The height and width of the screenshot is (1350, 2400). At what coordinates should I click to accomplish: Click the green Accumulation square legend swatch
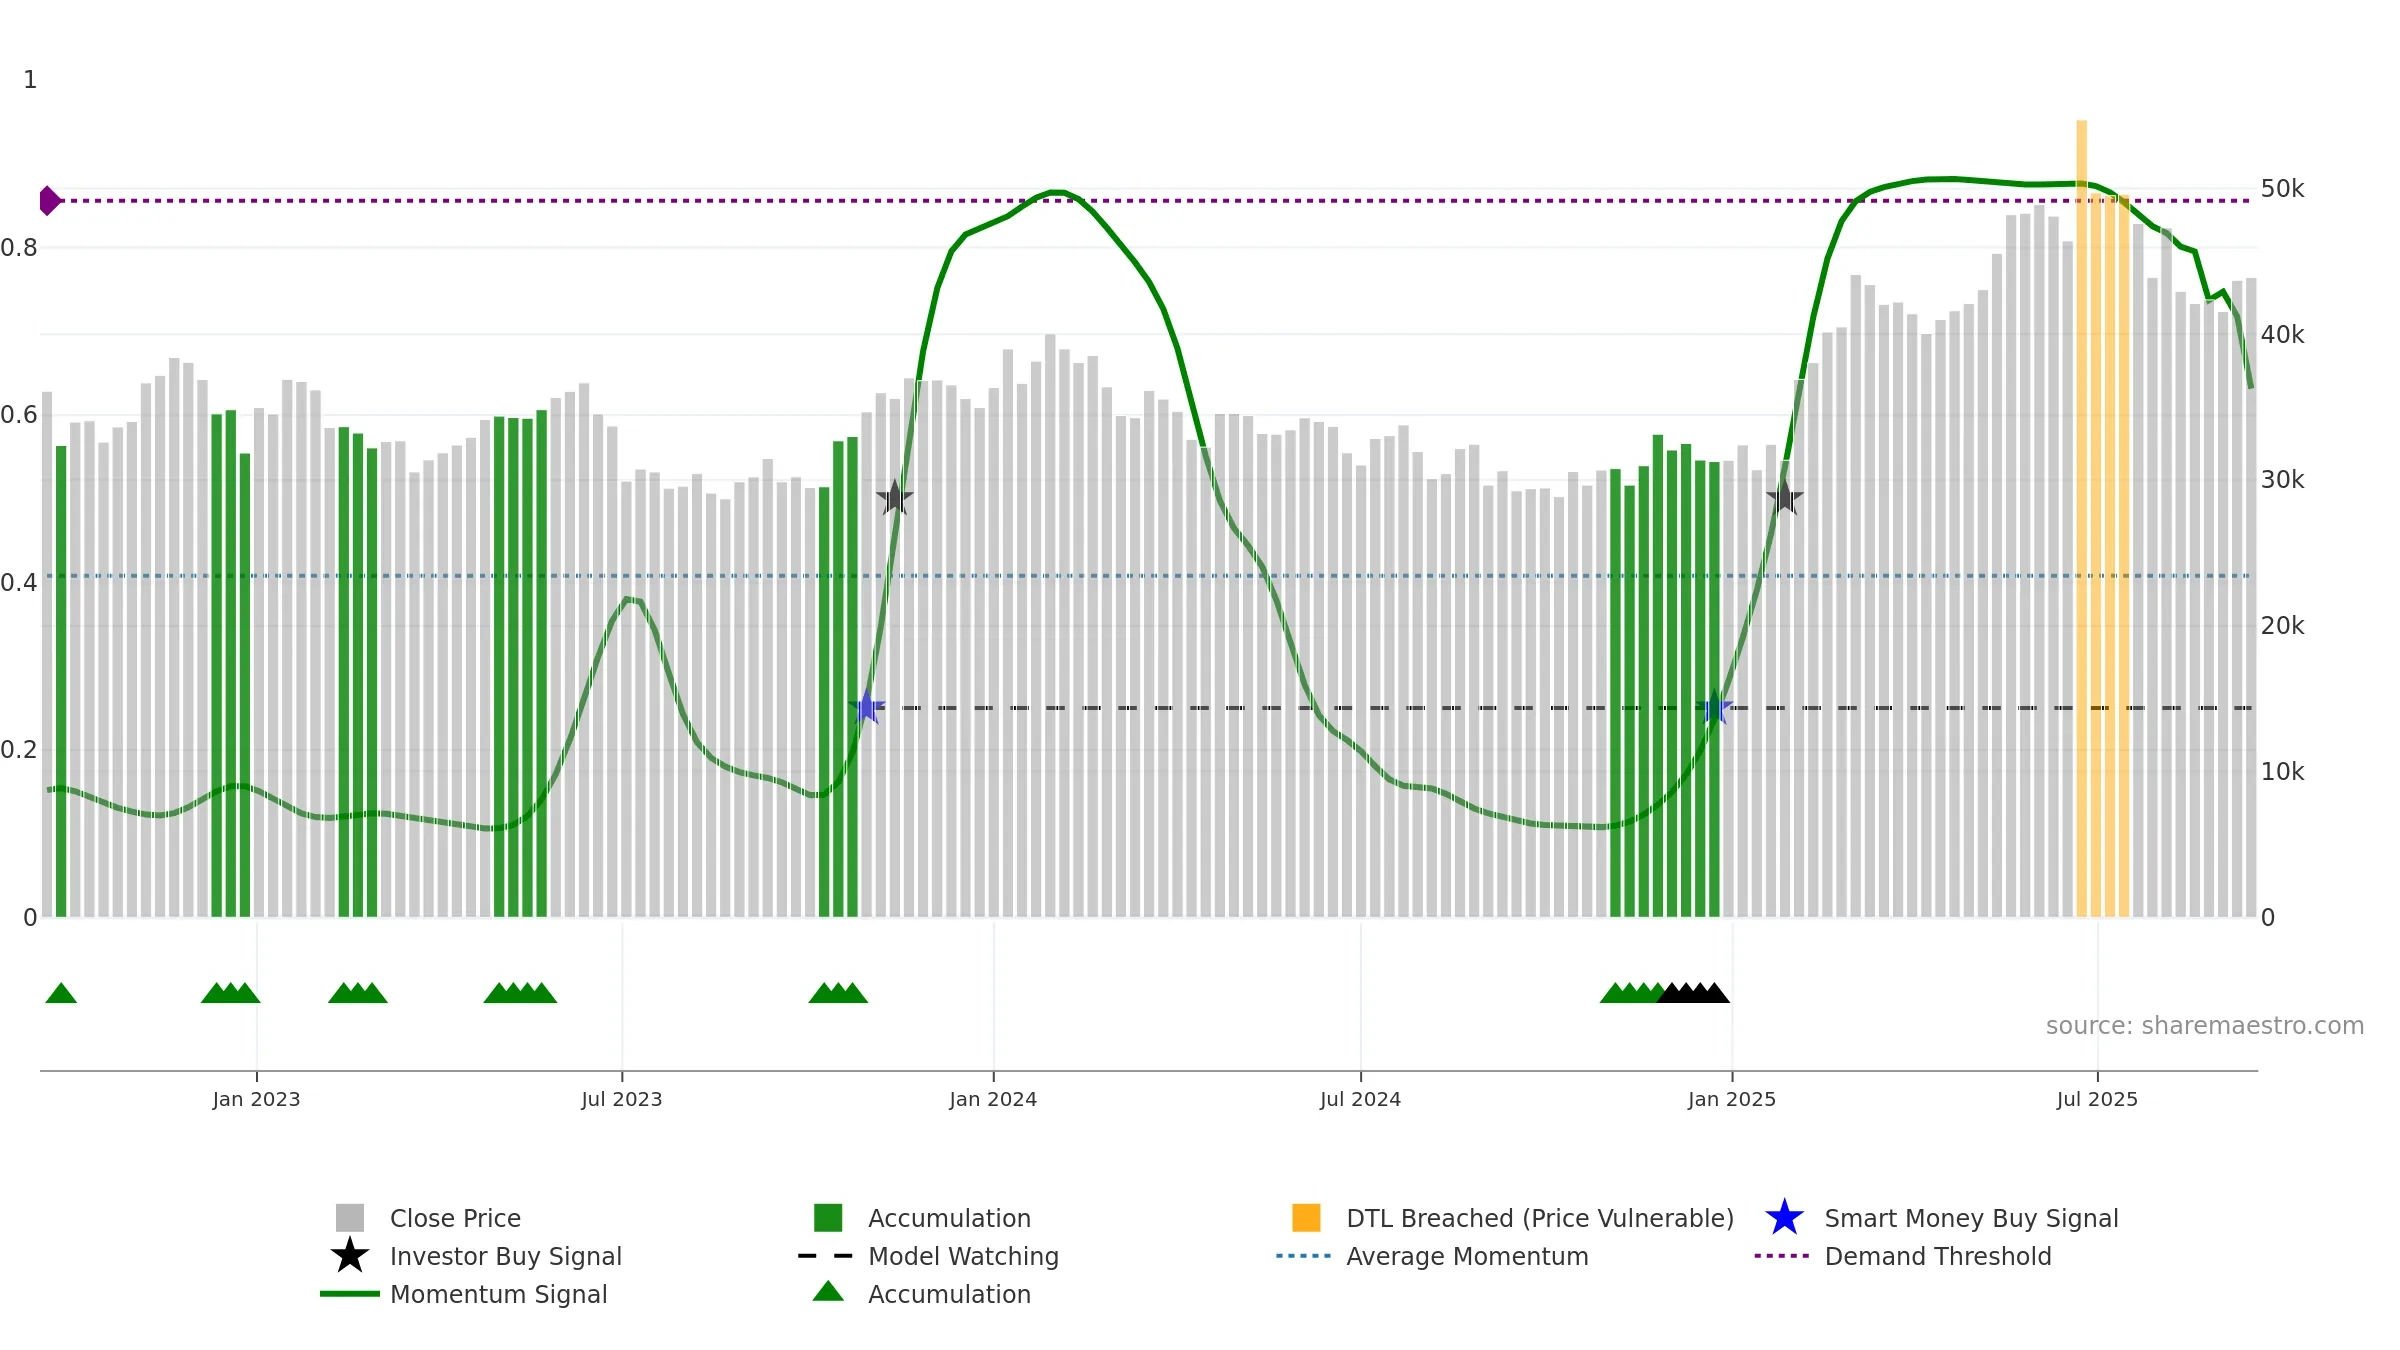(x=828, y=1217)
